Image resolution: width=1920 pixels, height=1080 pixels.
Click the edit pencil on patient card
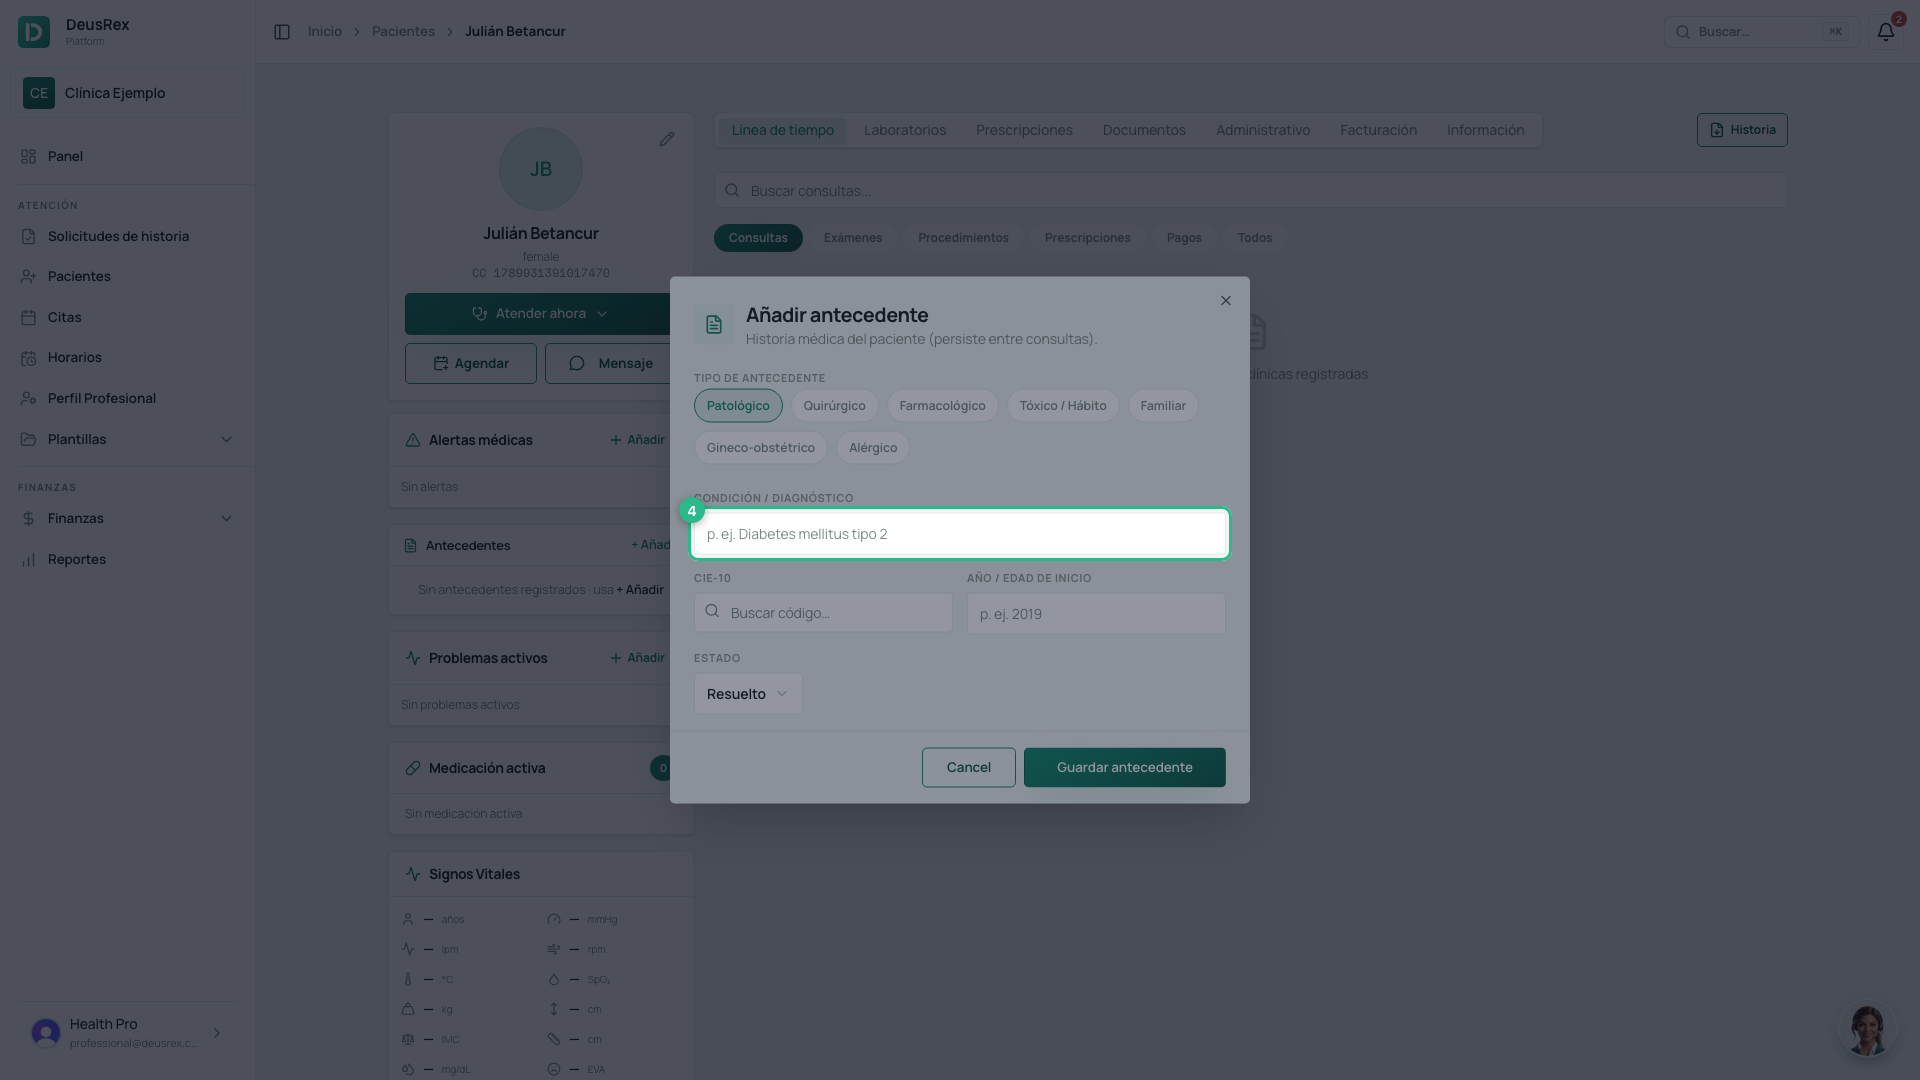click(667, 139)
